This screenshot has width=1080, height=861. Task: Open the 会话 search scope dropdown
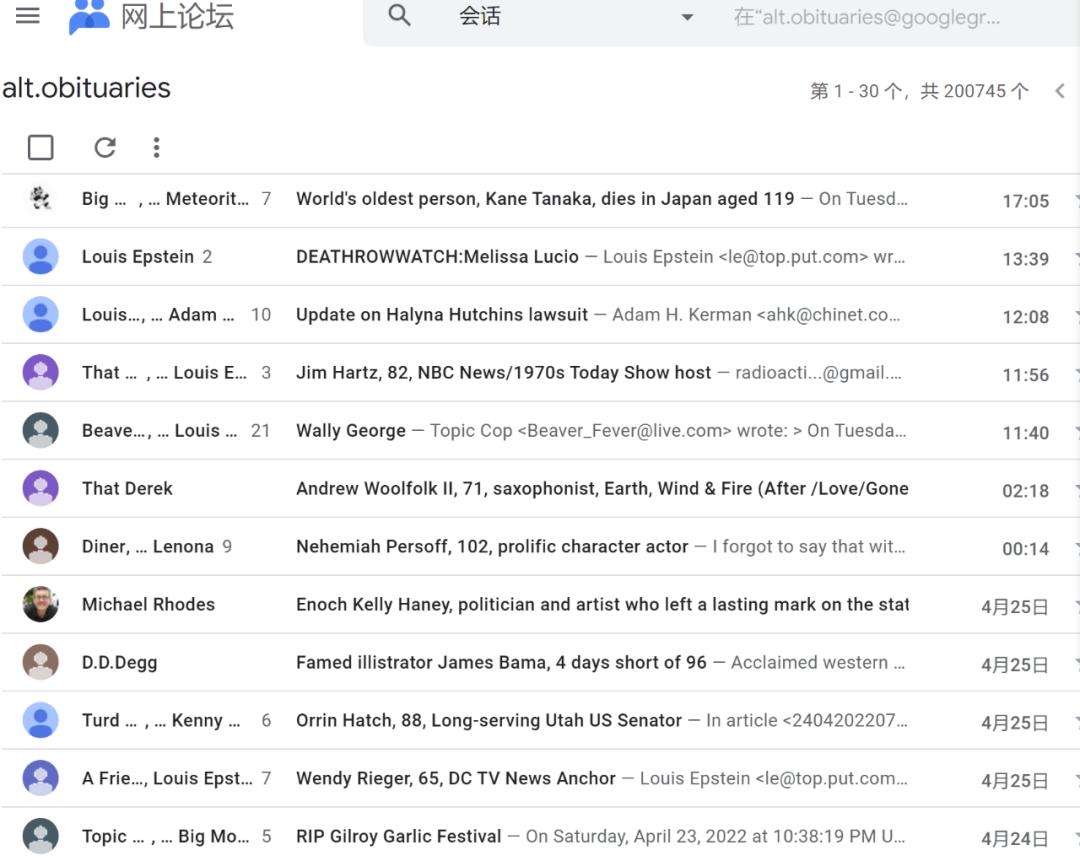pos(576,16)
